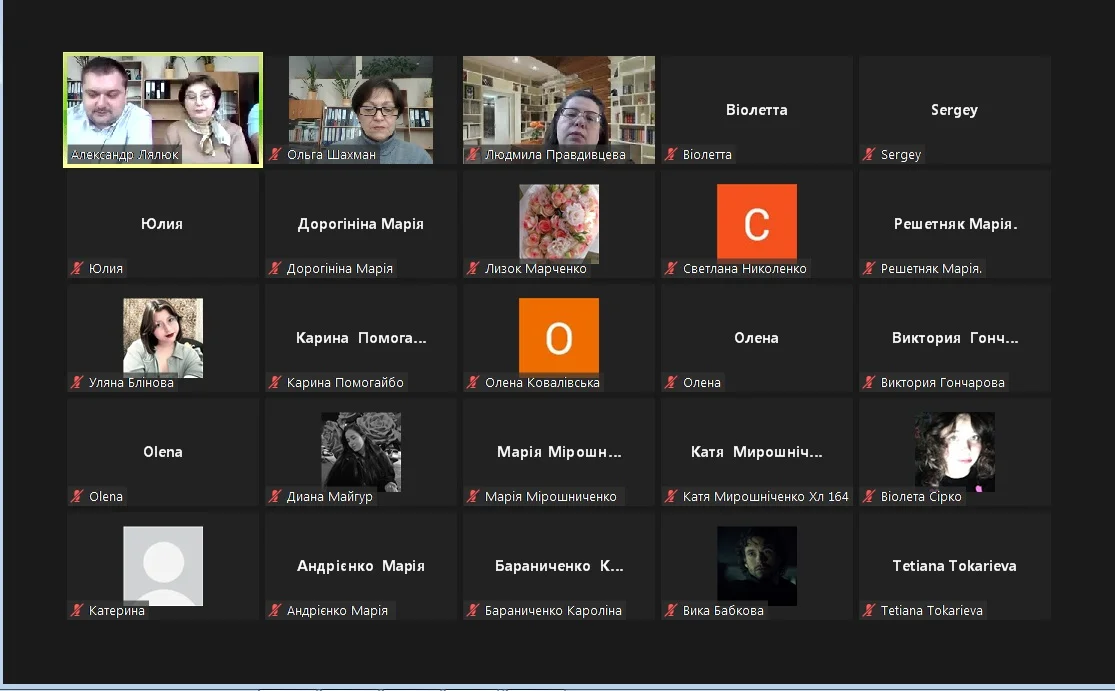Click the Бараниченко Кароліна name label

tap(553, 610)
